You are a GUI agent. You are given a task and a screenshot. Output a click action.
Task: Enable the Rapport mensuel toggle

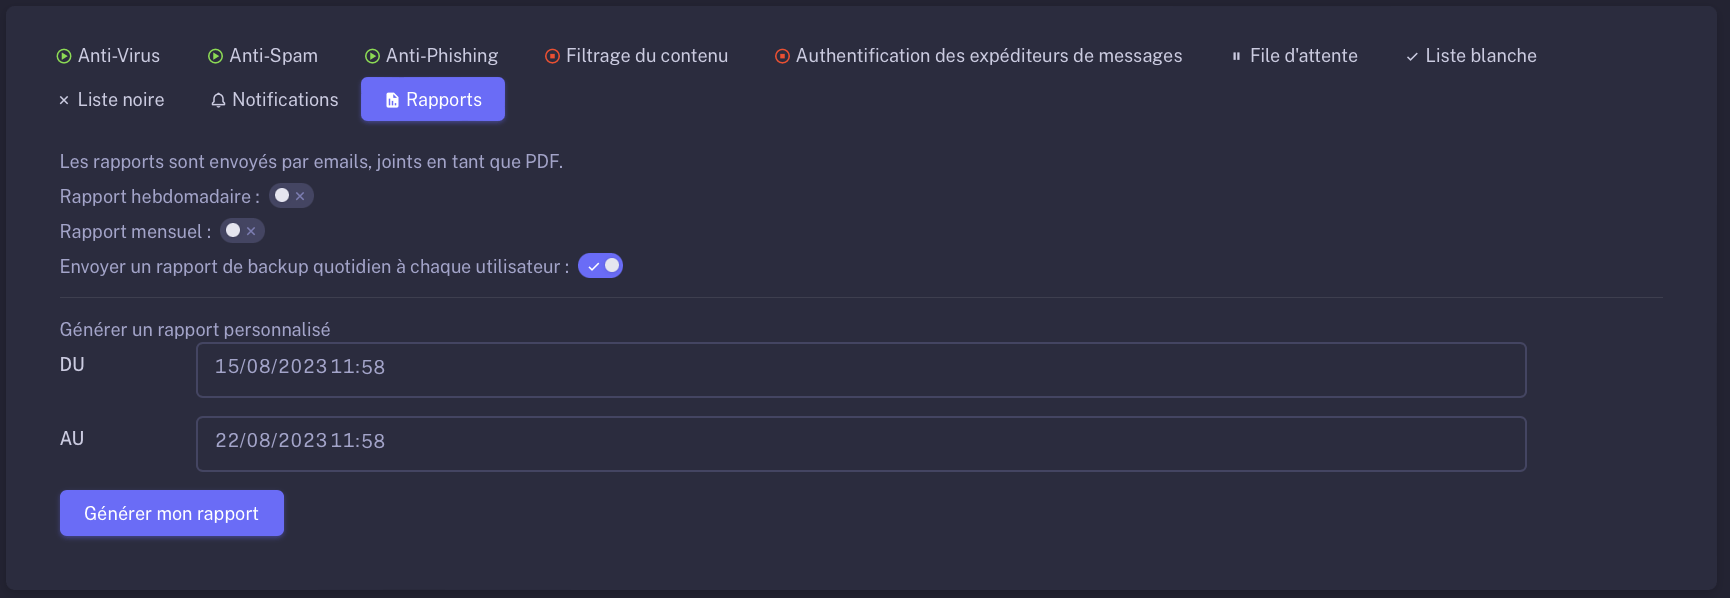click(242, 231)
